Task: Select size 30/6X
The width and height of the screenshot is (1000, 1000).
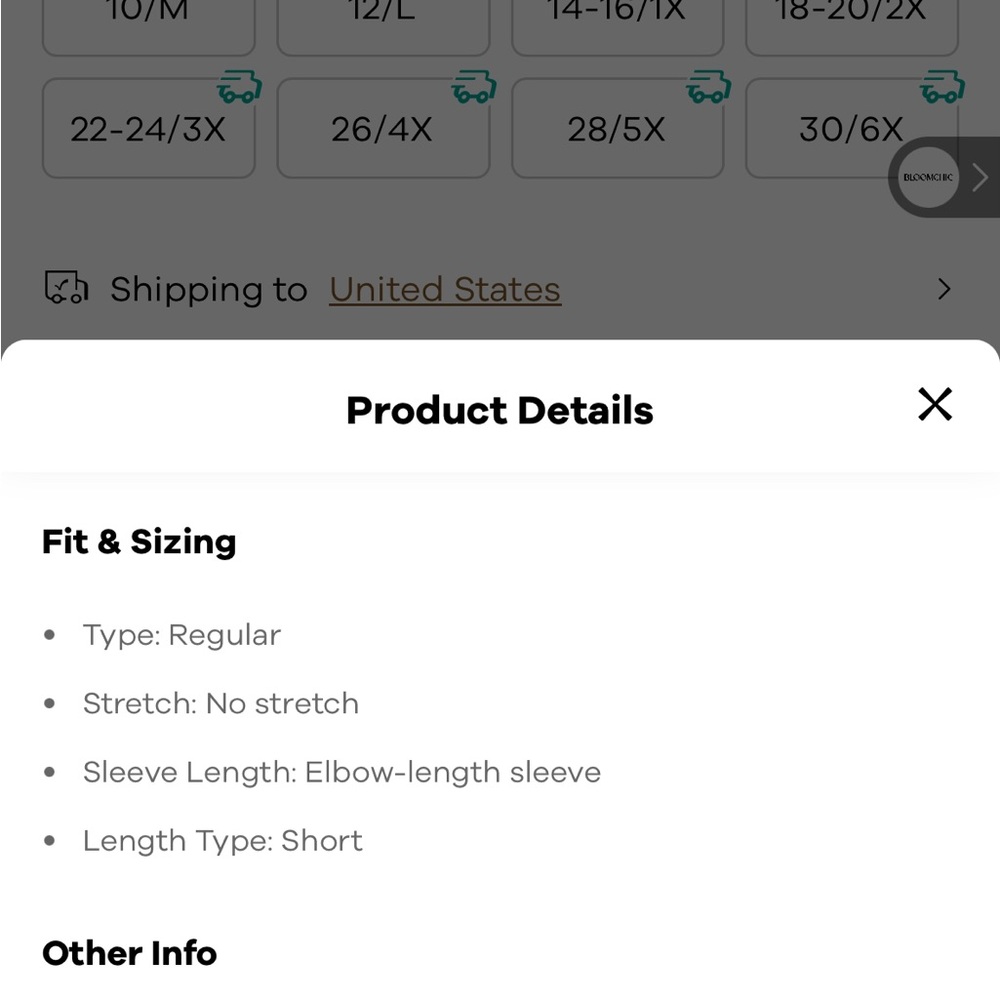Action: pyautogui.click(x=851, y=128)
